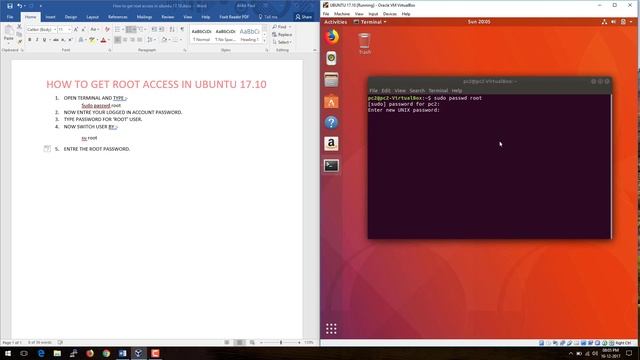Save the Word document via quick-access Save icon
Screen dimensions: 640x360
point(10,6)
